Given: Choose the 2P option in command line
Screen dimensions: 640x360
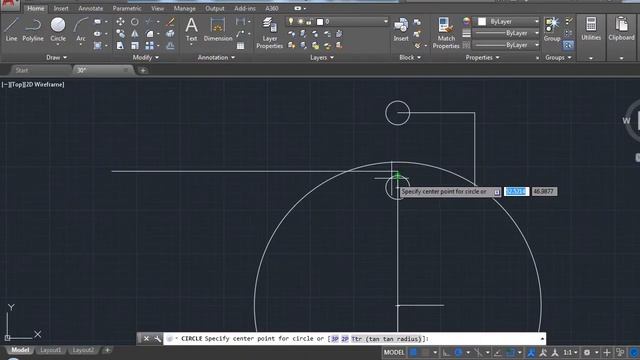Looking at the screenshot, I should [345, 339].
